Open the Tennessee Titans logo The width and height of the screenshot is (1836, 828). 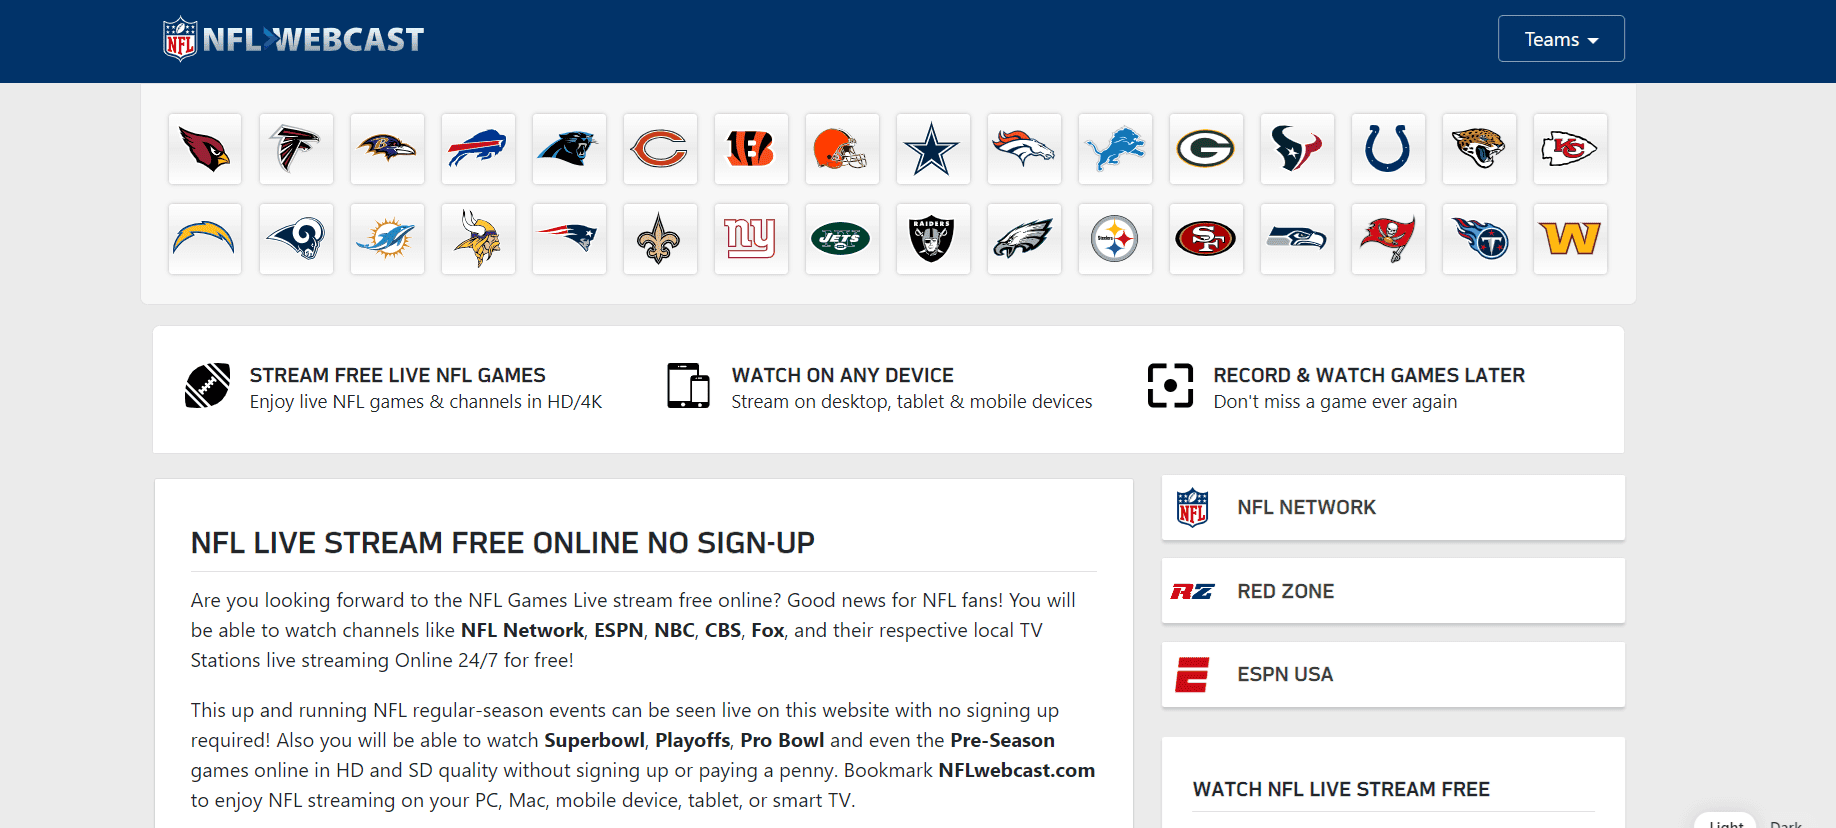pyautogui.click(x=1479, y=239)
